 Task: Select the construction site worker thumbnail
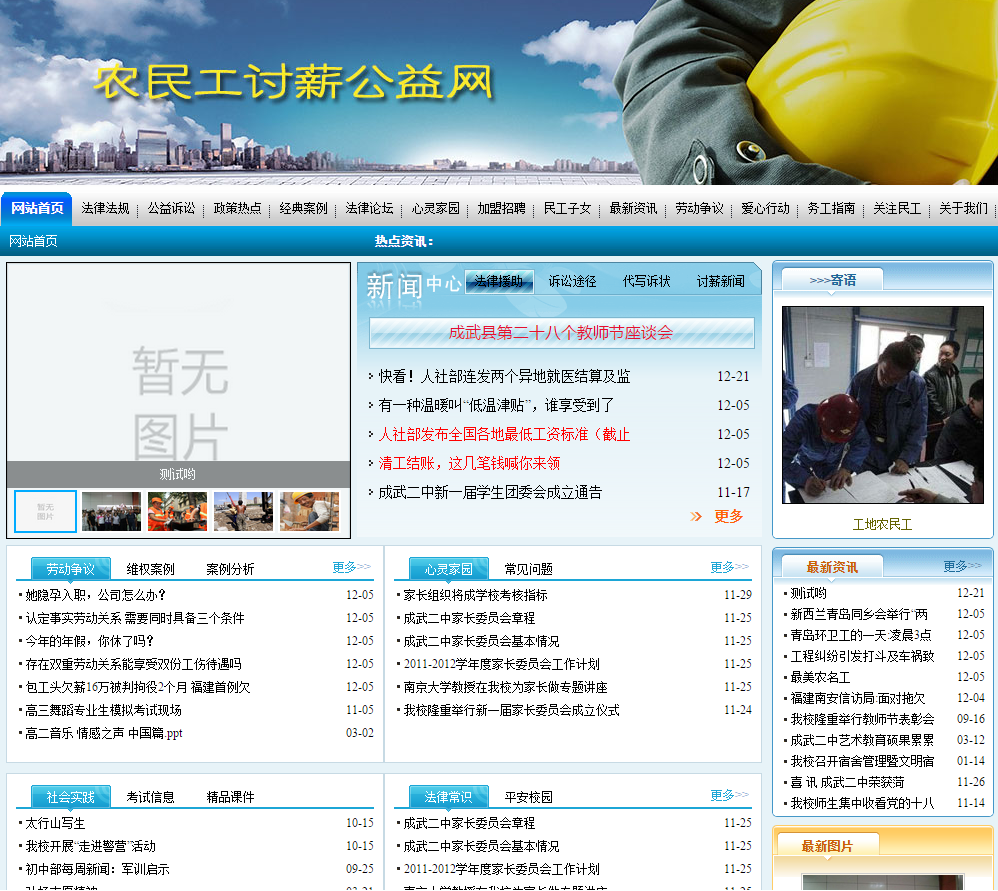click(x=243, y=511)
